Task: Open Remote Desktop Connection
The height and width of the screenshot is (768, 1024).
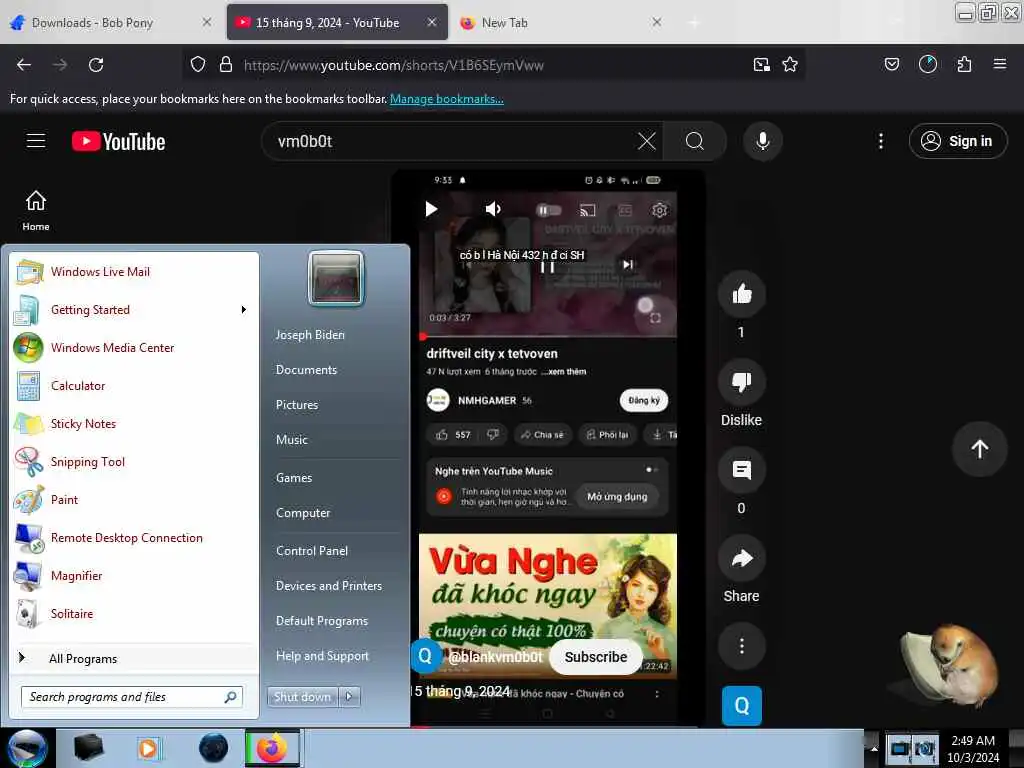Action: coord(134,537)
